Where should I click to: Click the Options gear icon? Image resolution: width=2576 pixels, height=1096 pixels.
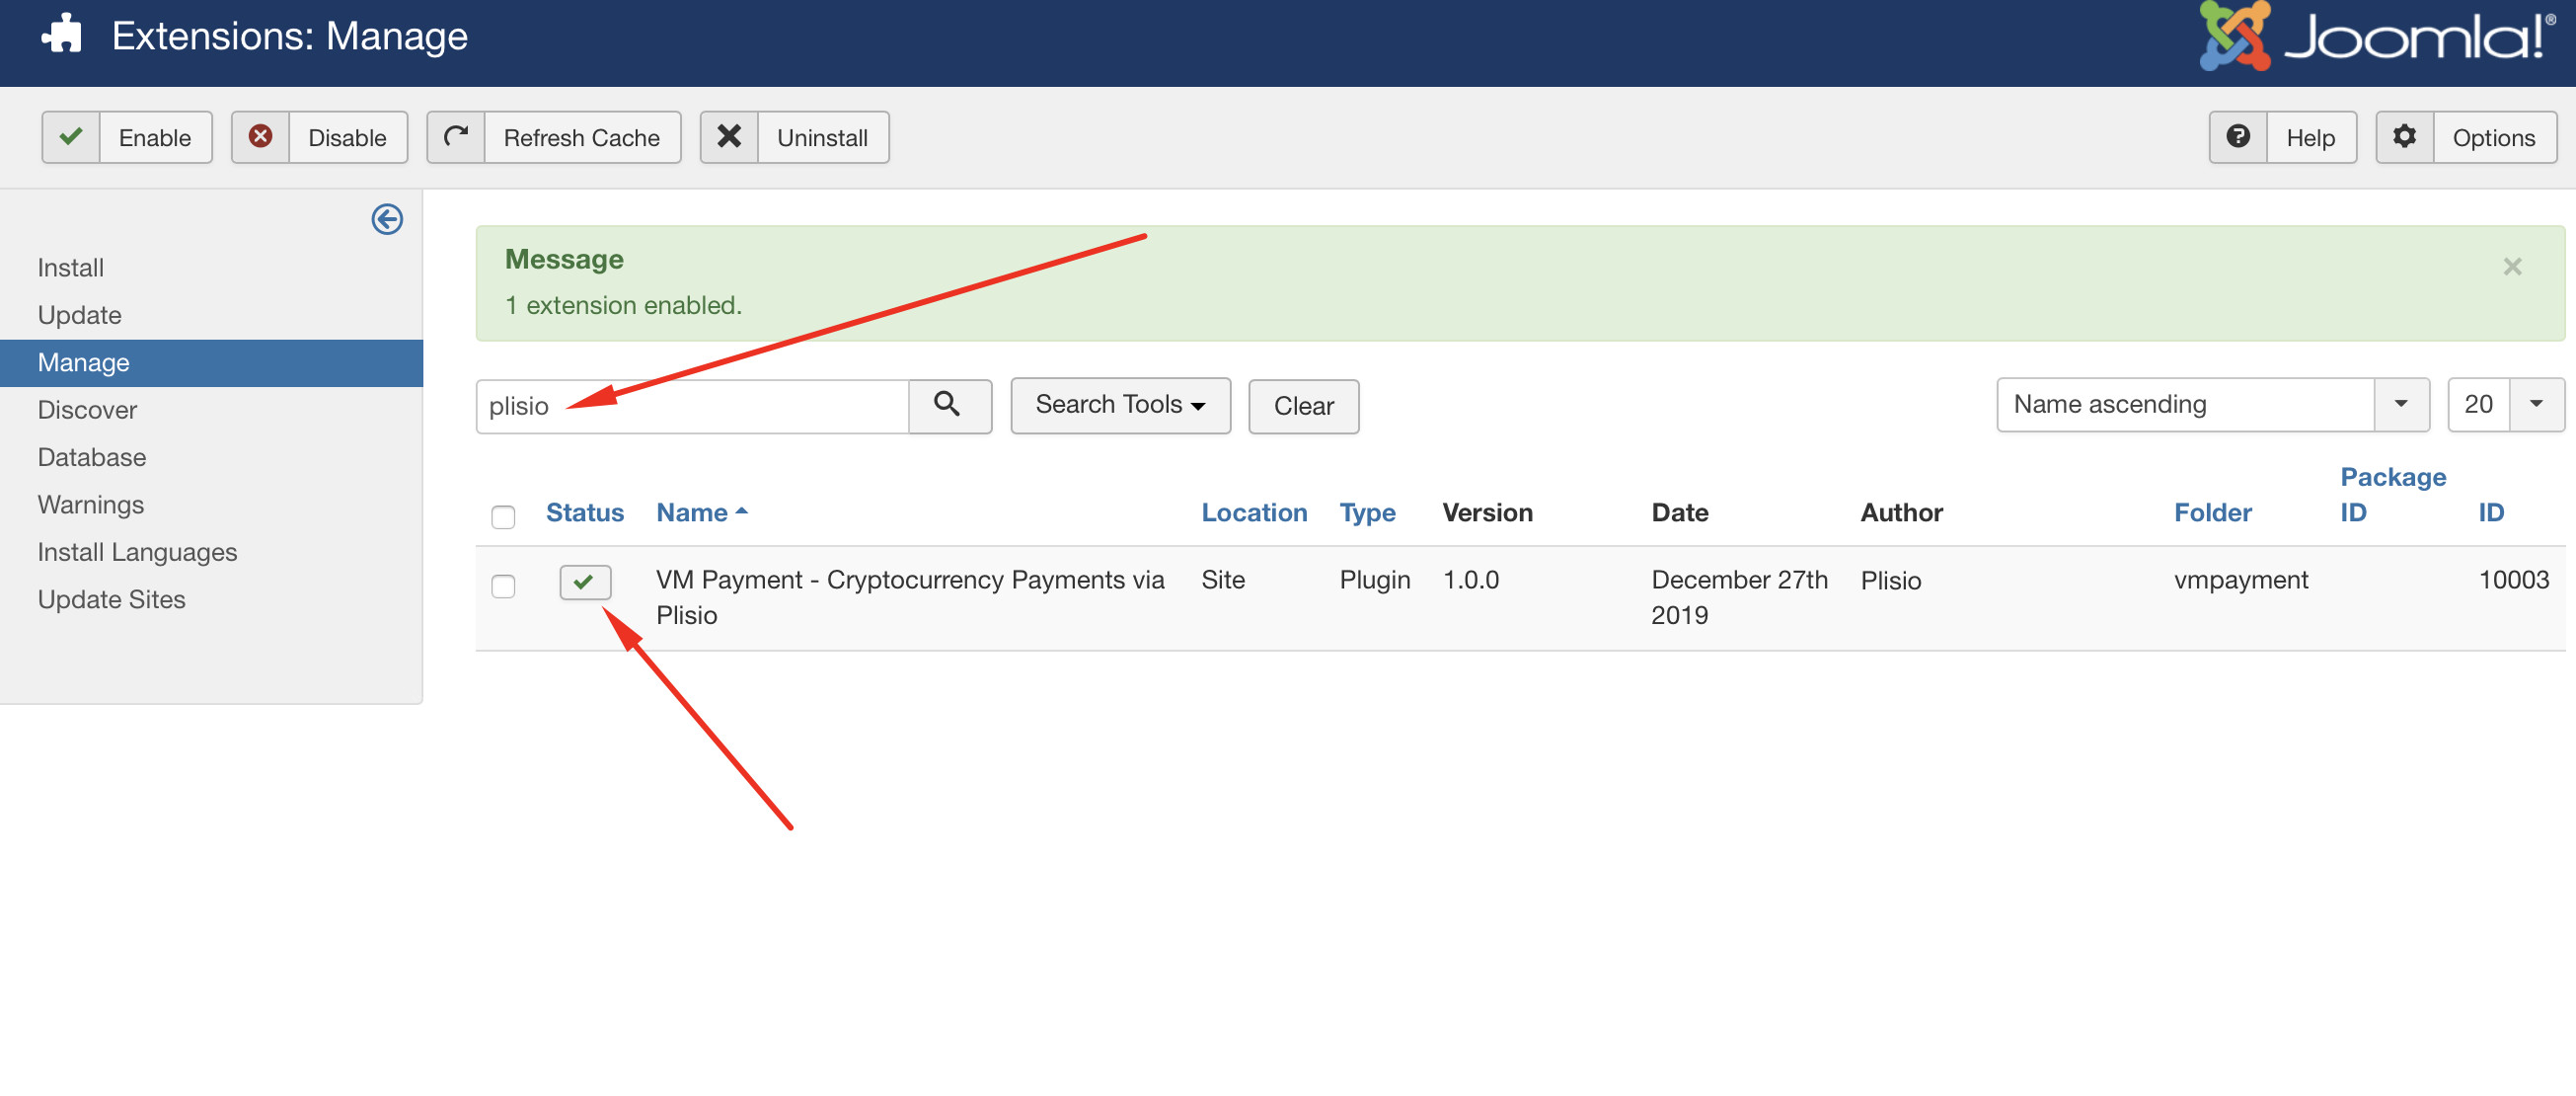(2404, 137)
